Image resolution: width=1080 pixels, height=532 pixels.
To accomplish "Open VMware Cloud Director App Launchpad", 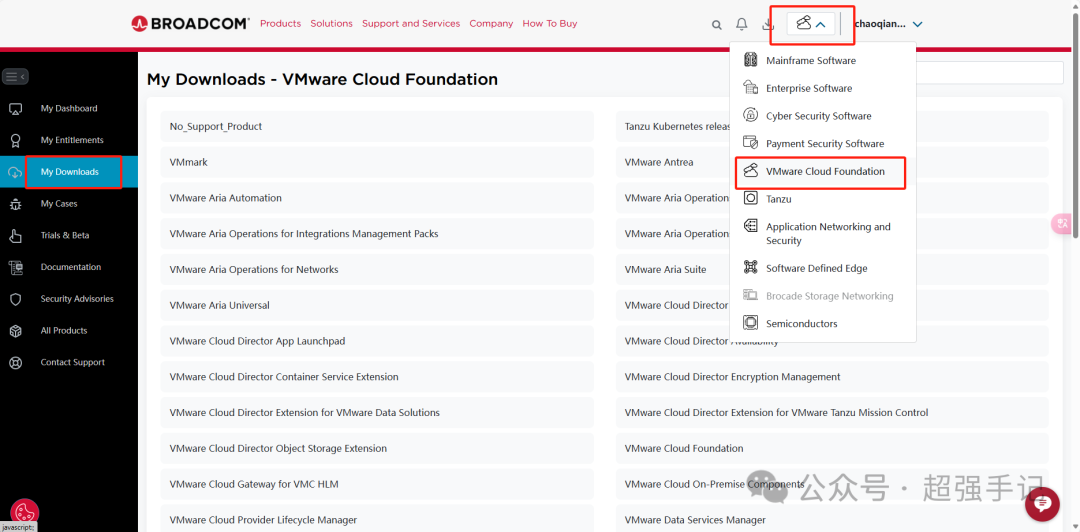I will pyautogui.click(x=377, y=341).
